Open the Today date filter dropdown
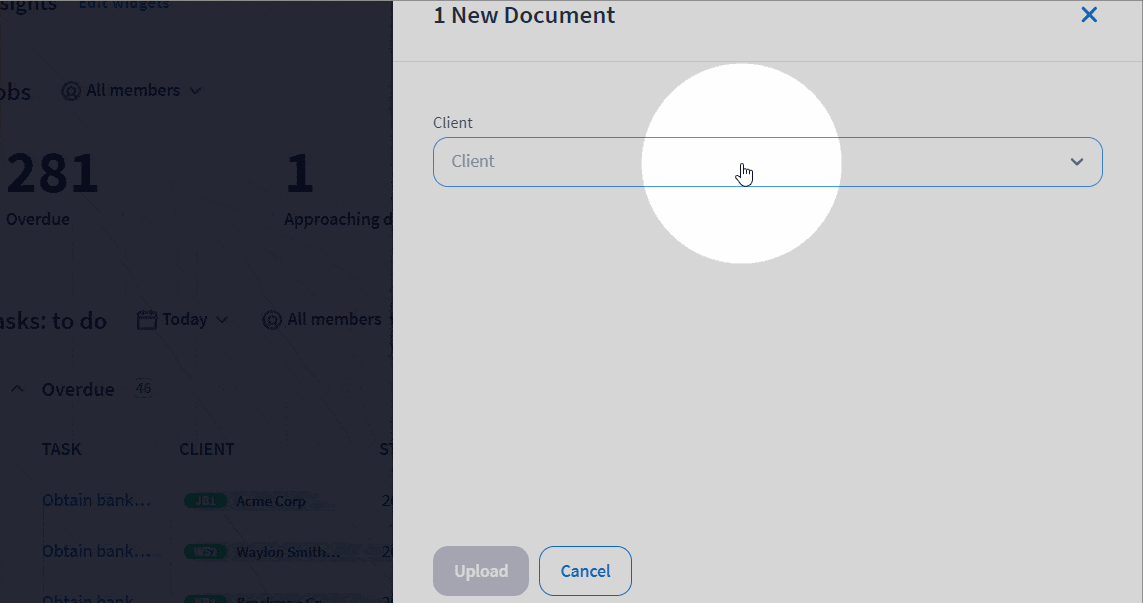Viewport: 1143px width, 603px height. coord(183,320)
